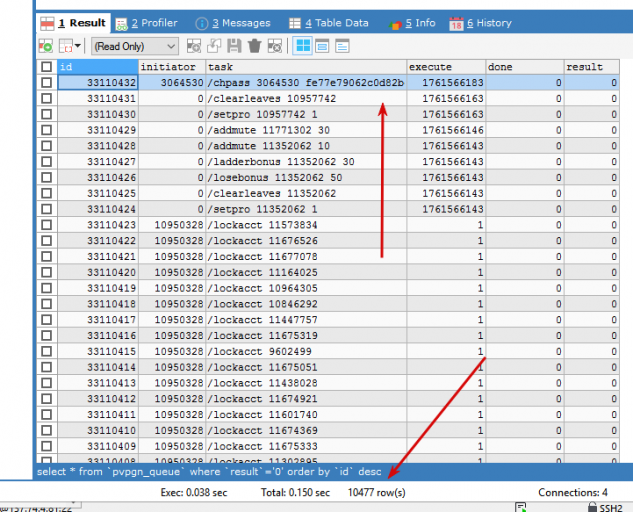Screen dimensions: 633x512
Task: Open the 4 Table Data tab
Action: click(x=329, y=23)
